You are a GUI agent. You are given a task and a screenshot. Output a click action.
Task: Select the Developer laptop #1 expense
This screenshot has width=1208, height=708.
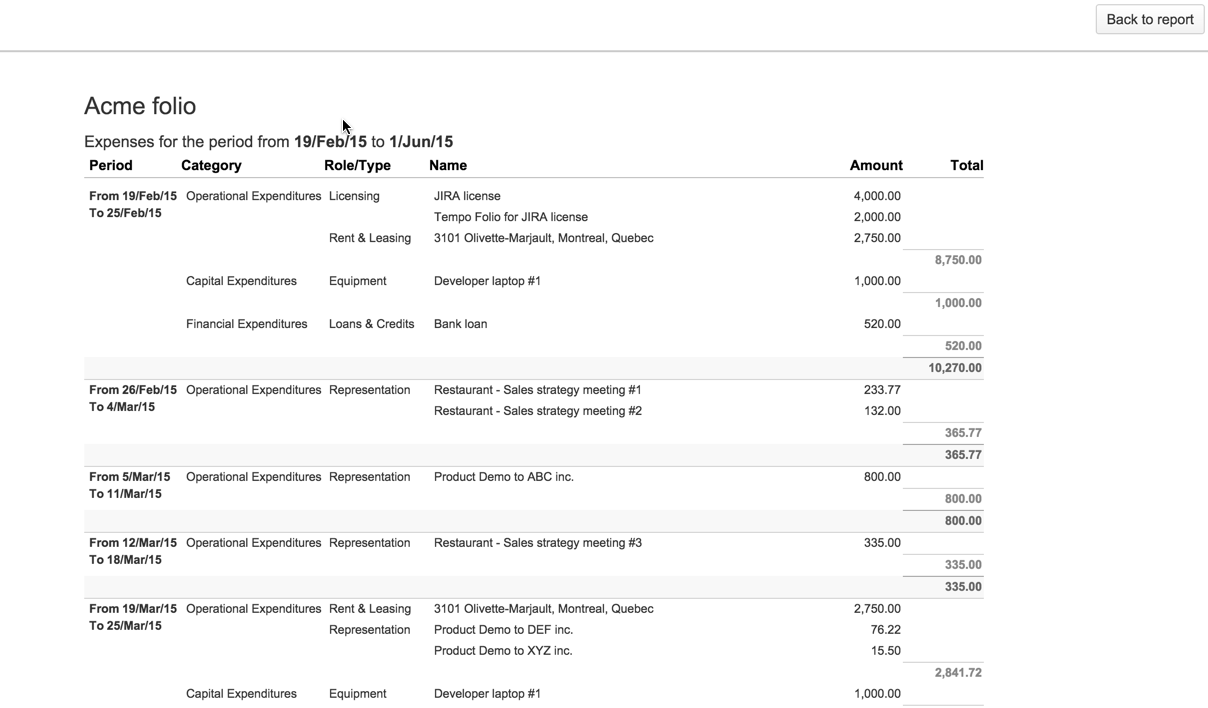[487, 281]
